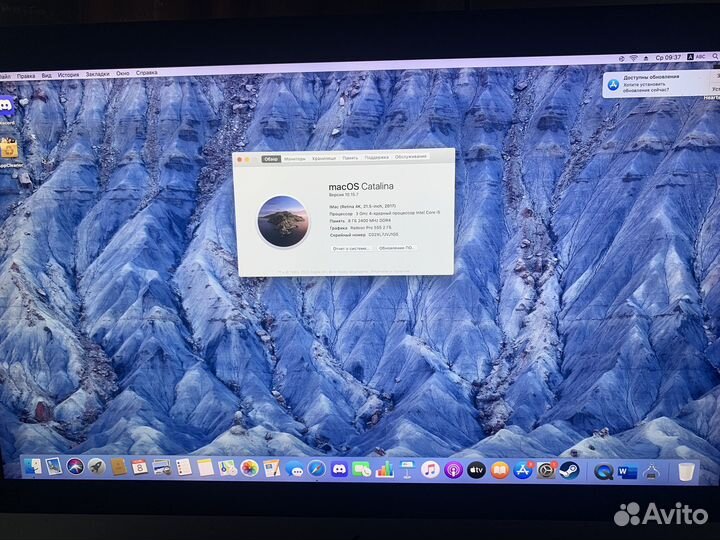Open the Trash in the Dock
This screenshot has height=540, width=720.
click(x=686, y=472)
